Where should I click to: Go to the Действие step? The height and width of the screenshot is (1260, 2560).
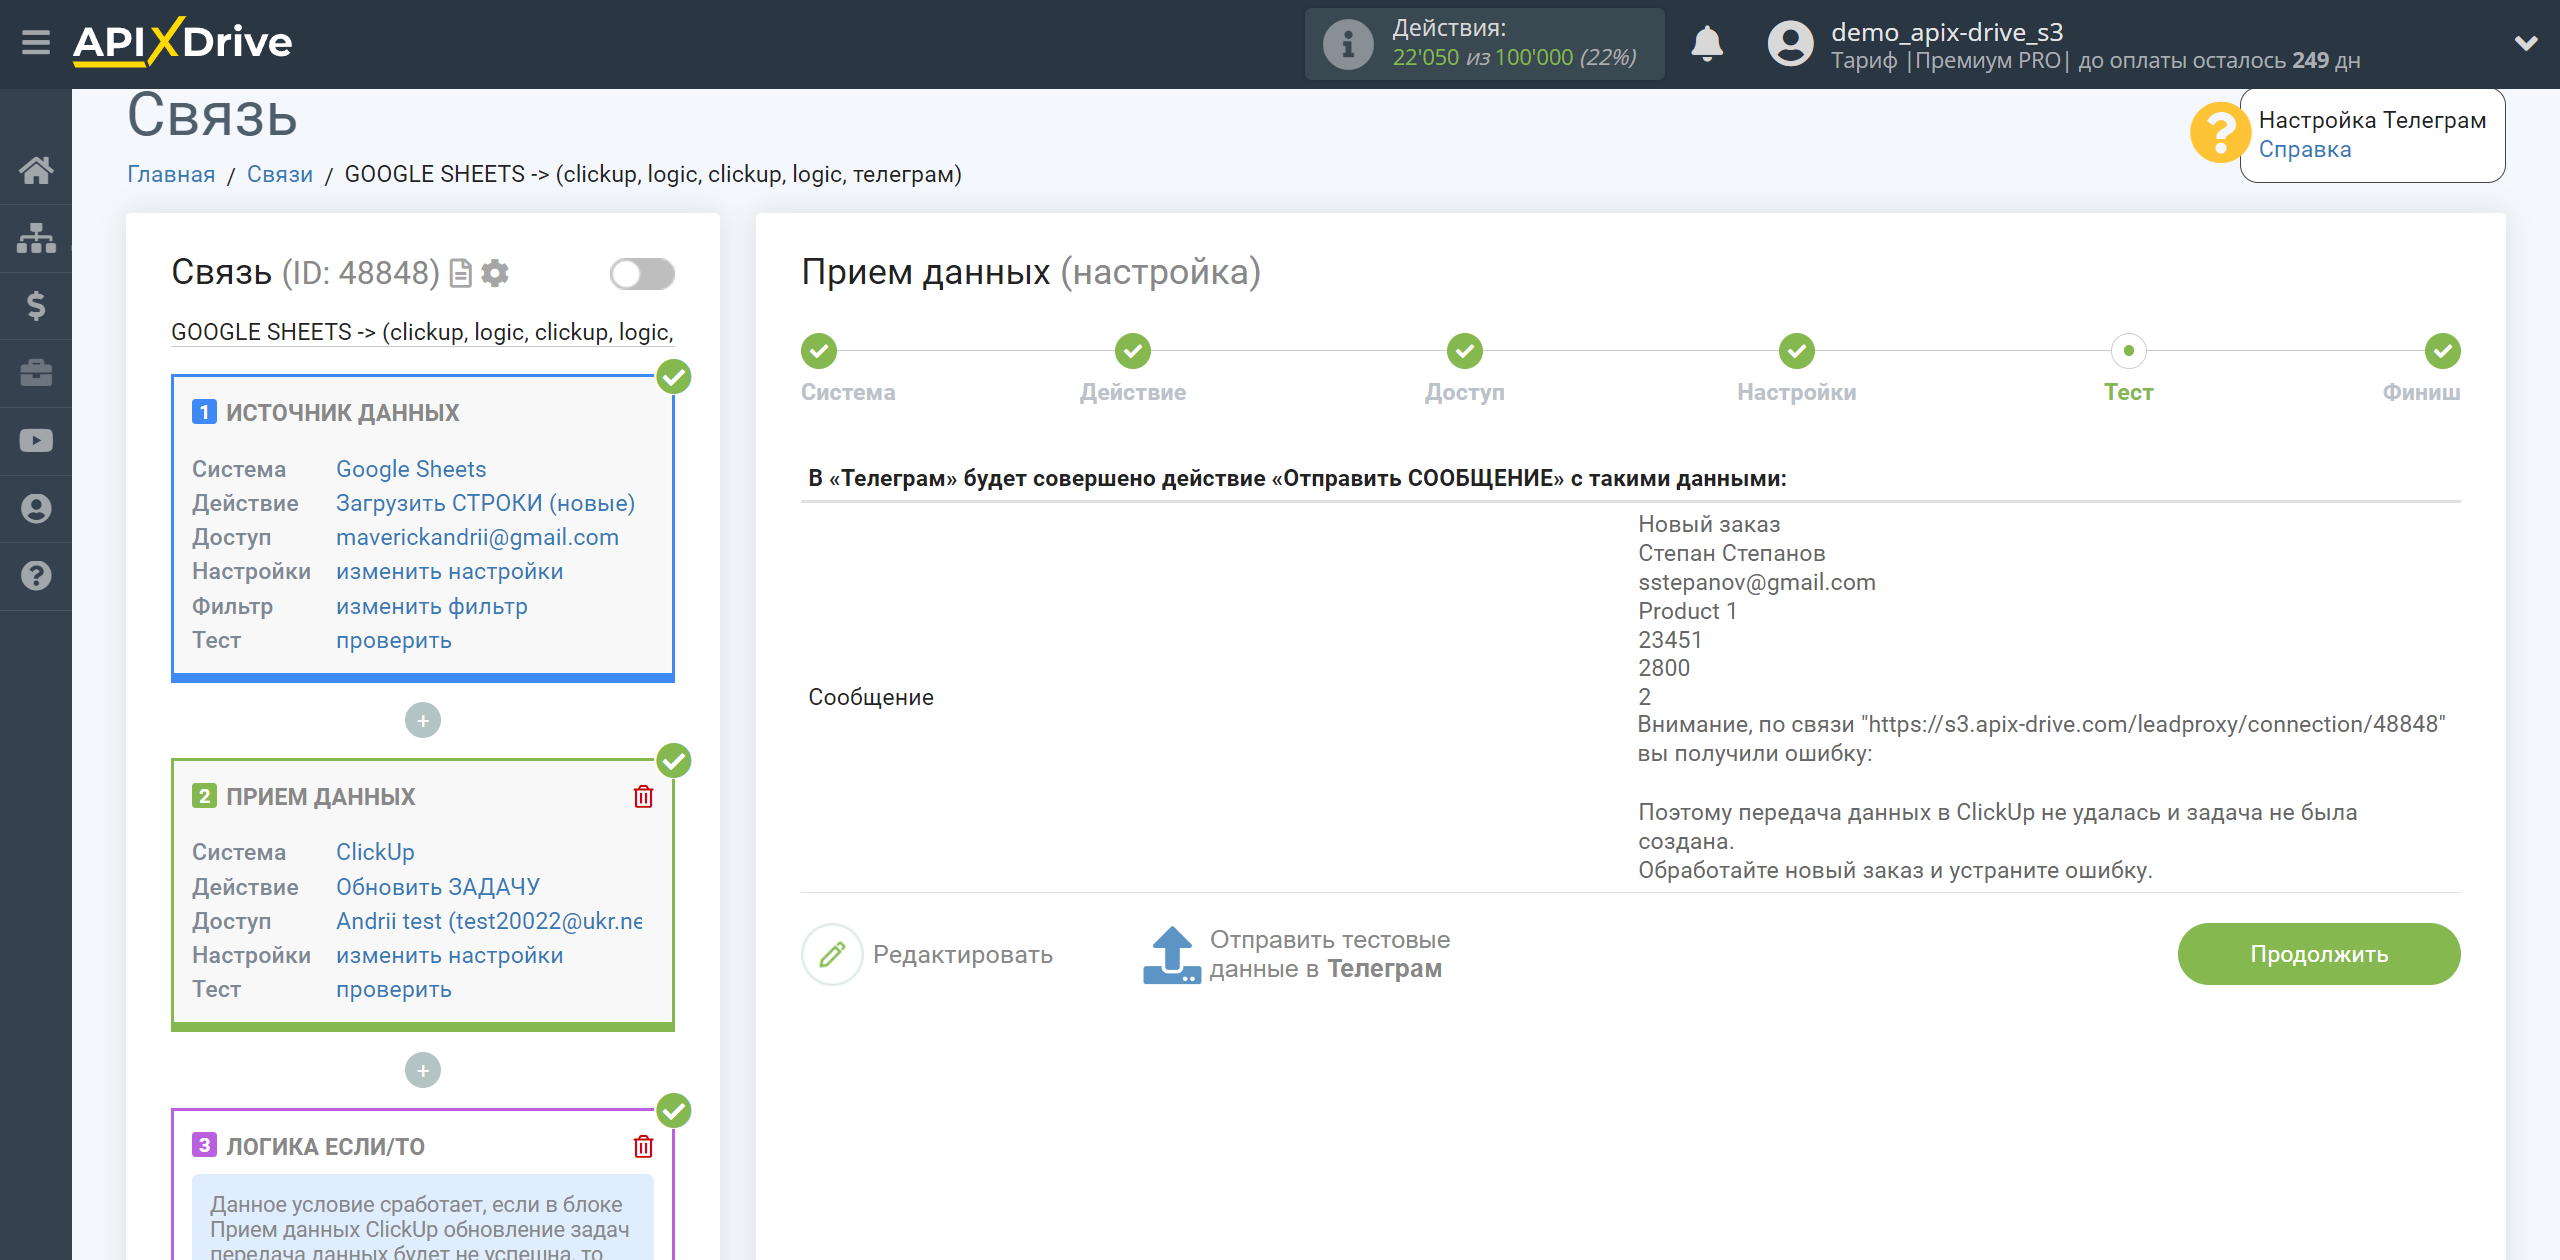pyautogui.click(x=1133, y=351)
